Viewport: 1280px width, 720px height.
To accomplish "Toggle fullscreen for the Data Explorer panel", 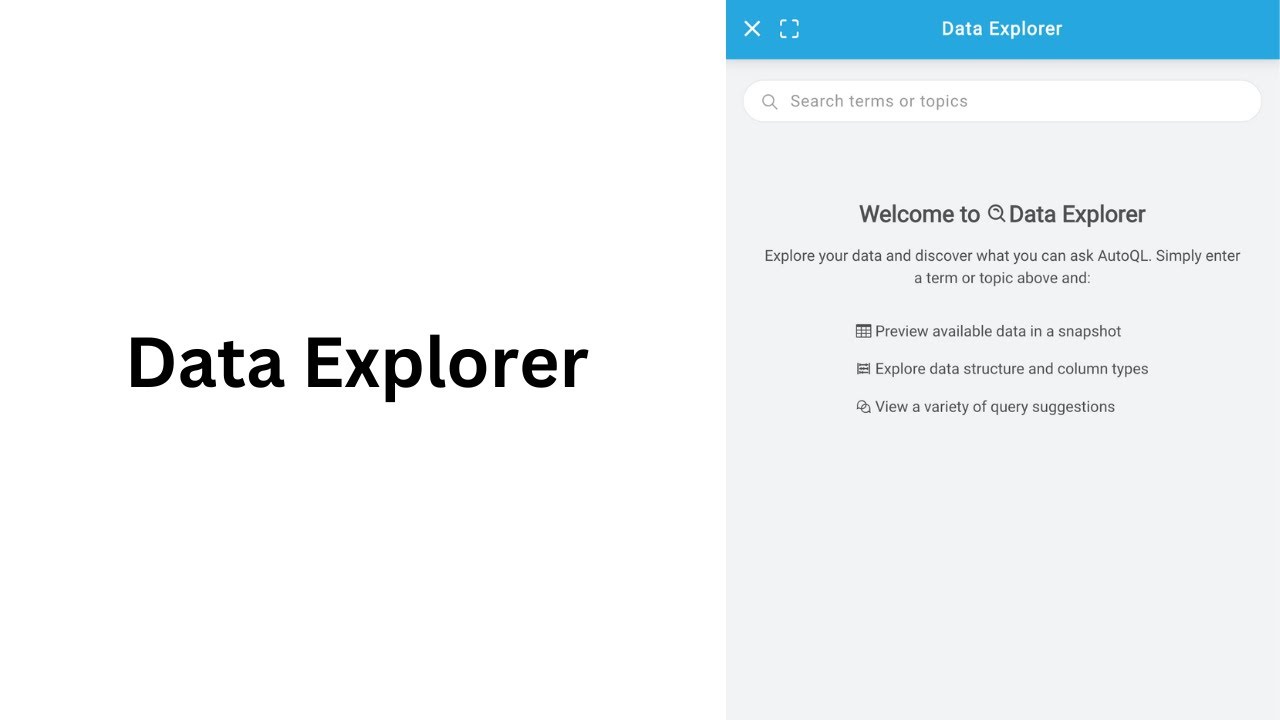I will [x=789, y=29].
